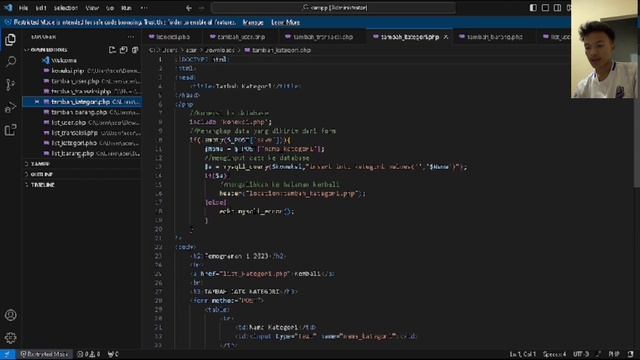
Task: Open the Selection menu
Action: 66,8
